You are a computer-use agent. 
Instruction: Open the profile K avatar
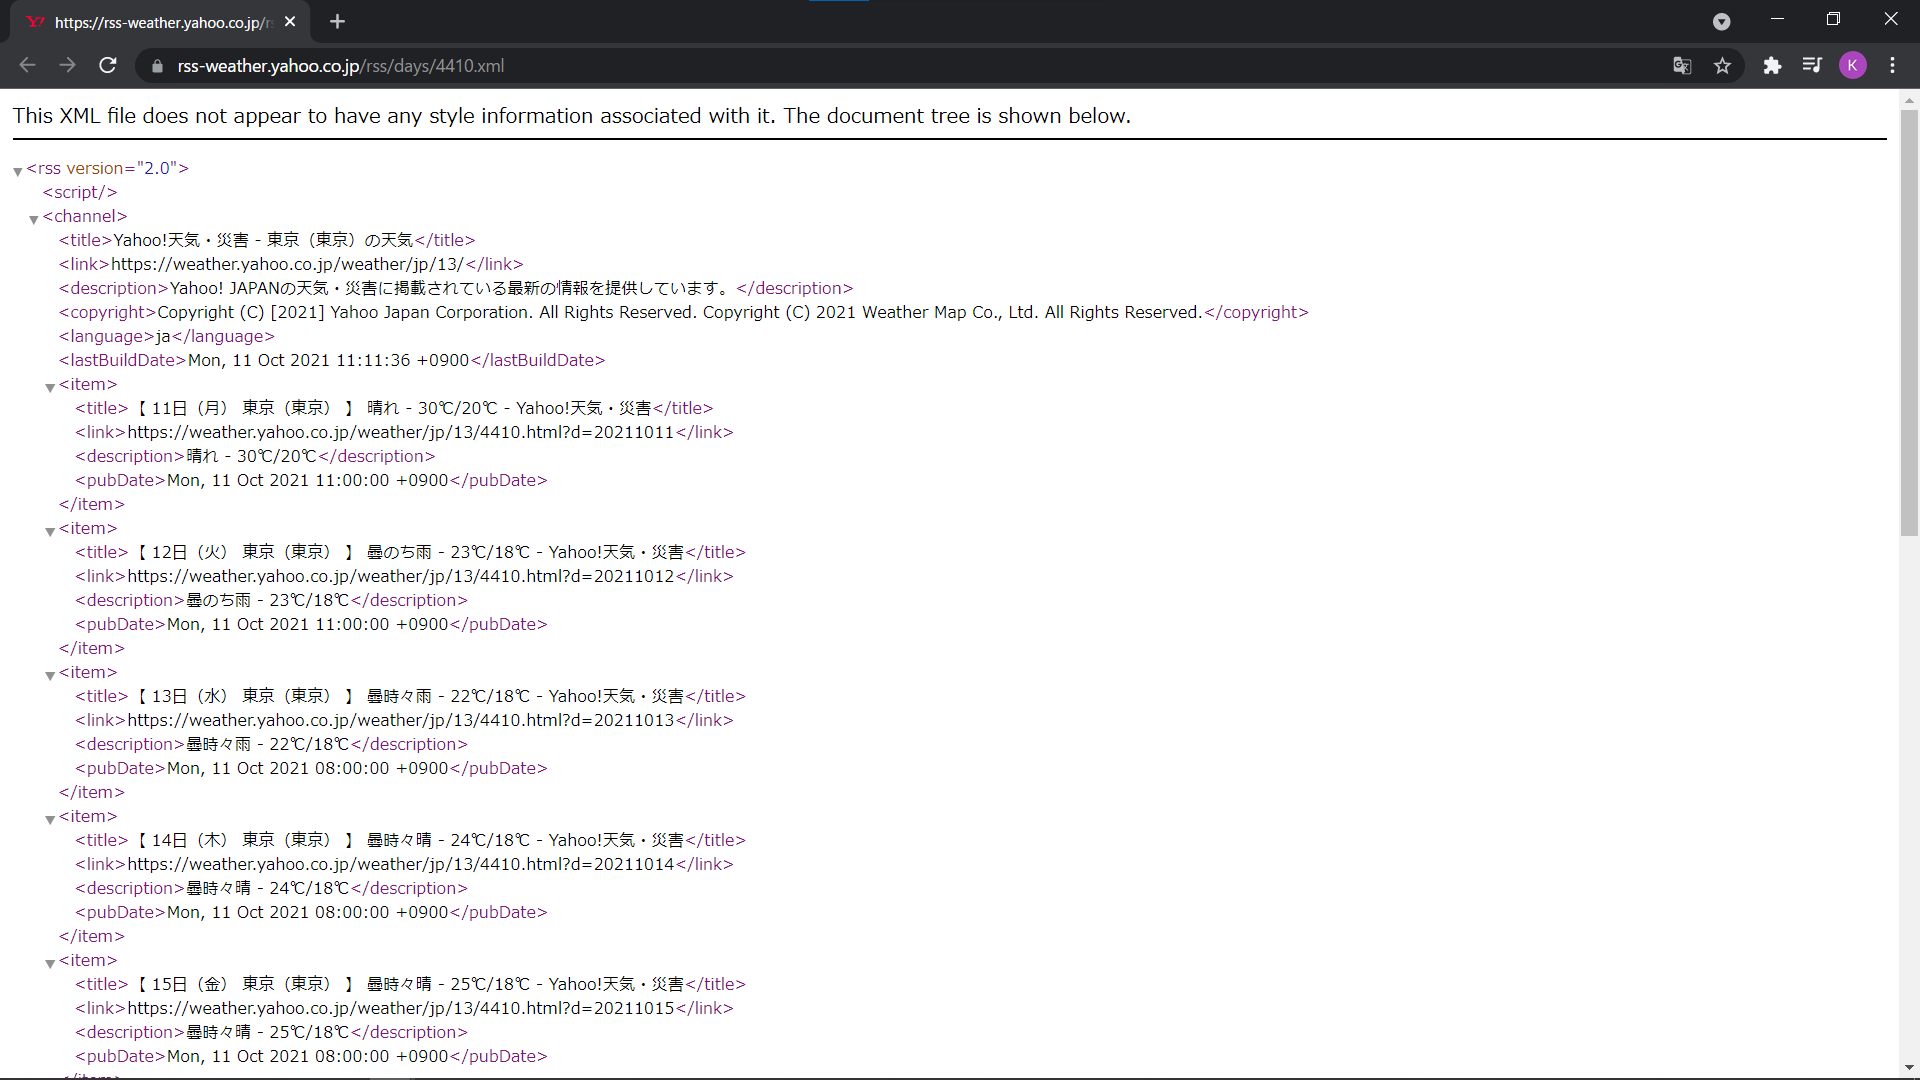point(1852,66)
